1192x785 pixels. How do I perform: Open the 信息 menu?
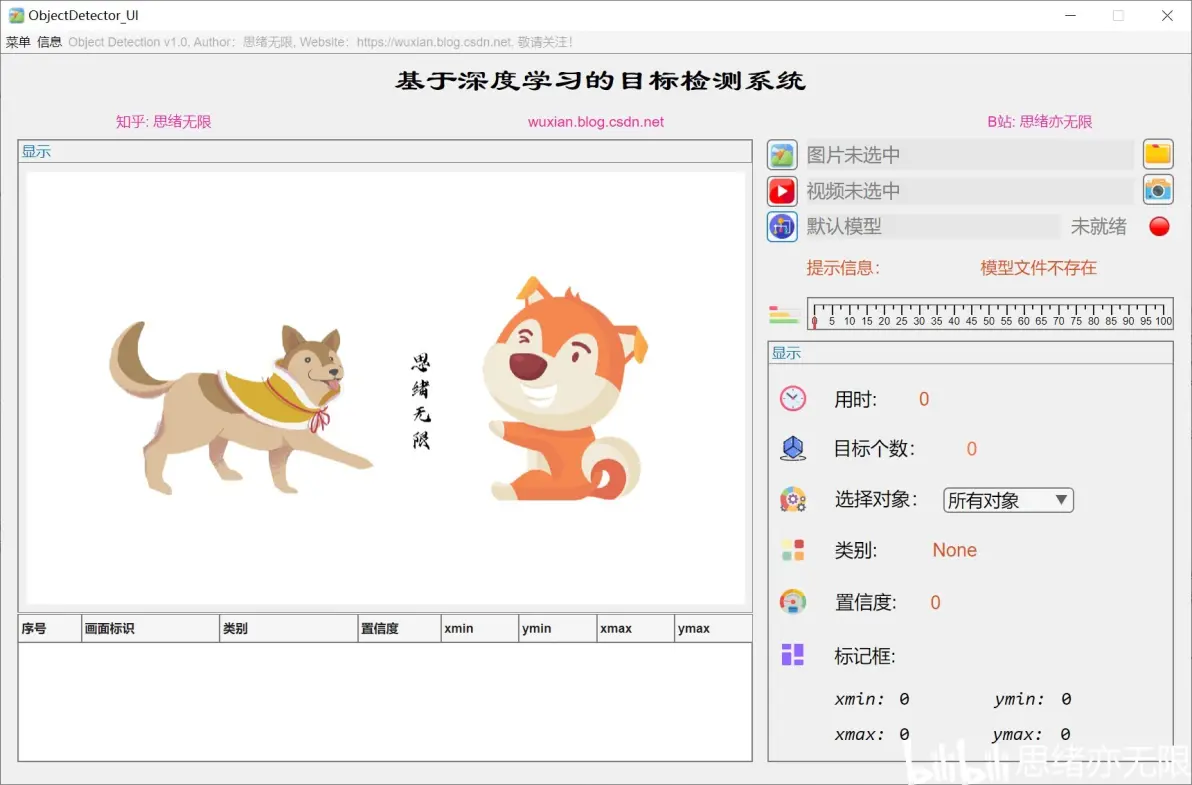(x=49, y=42)
